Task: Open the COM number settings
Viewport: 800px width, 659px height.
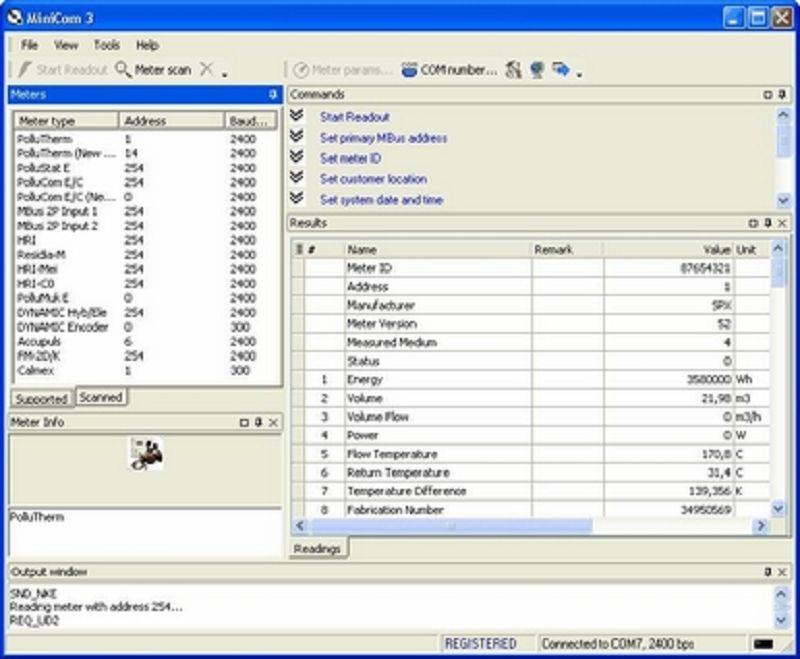Action: point(448,70)
